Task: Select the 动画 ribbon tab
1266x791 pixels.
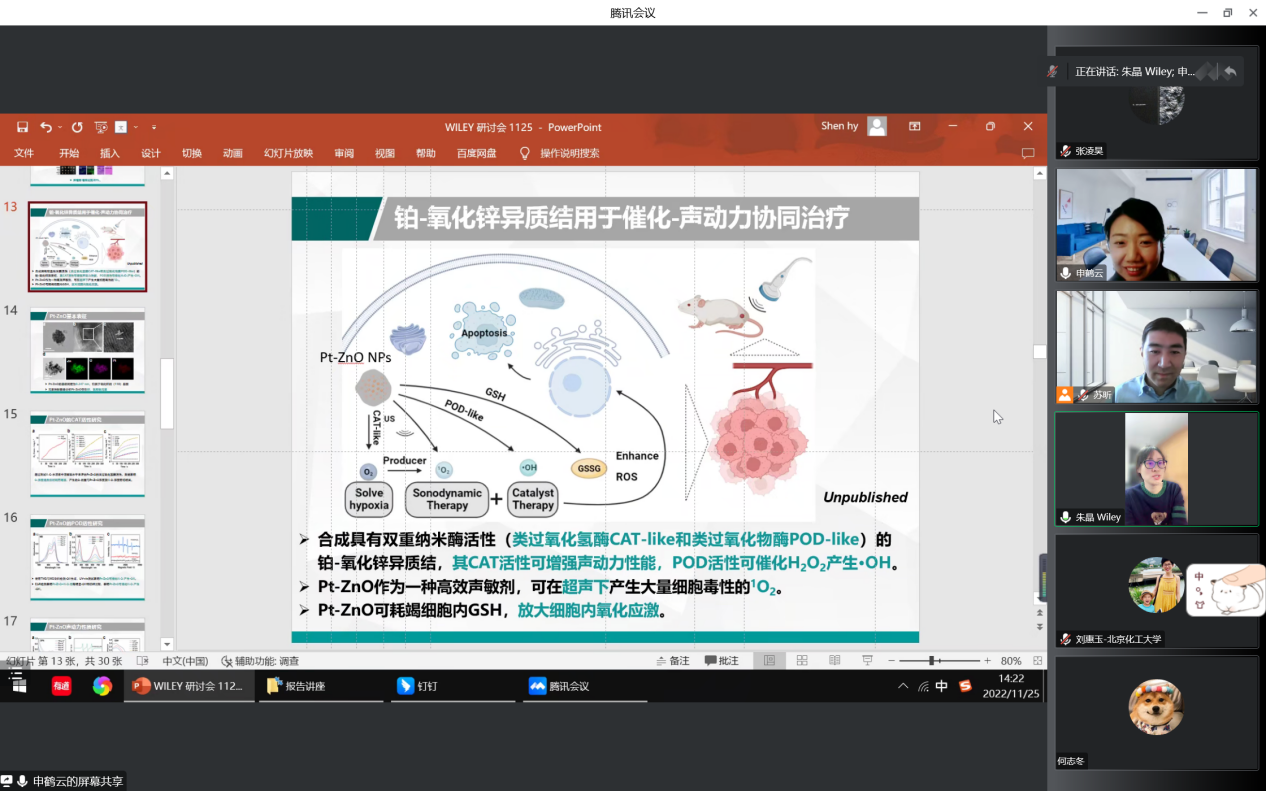Action: pos(233,153)
